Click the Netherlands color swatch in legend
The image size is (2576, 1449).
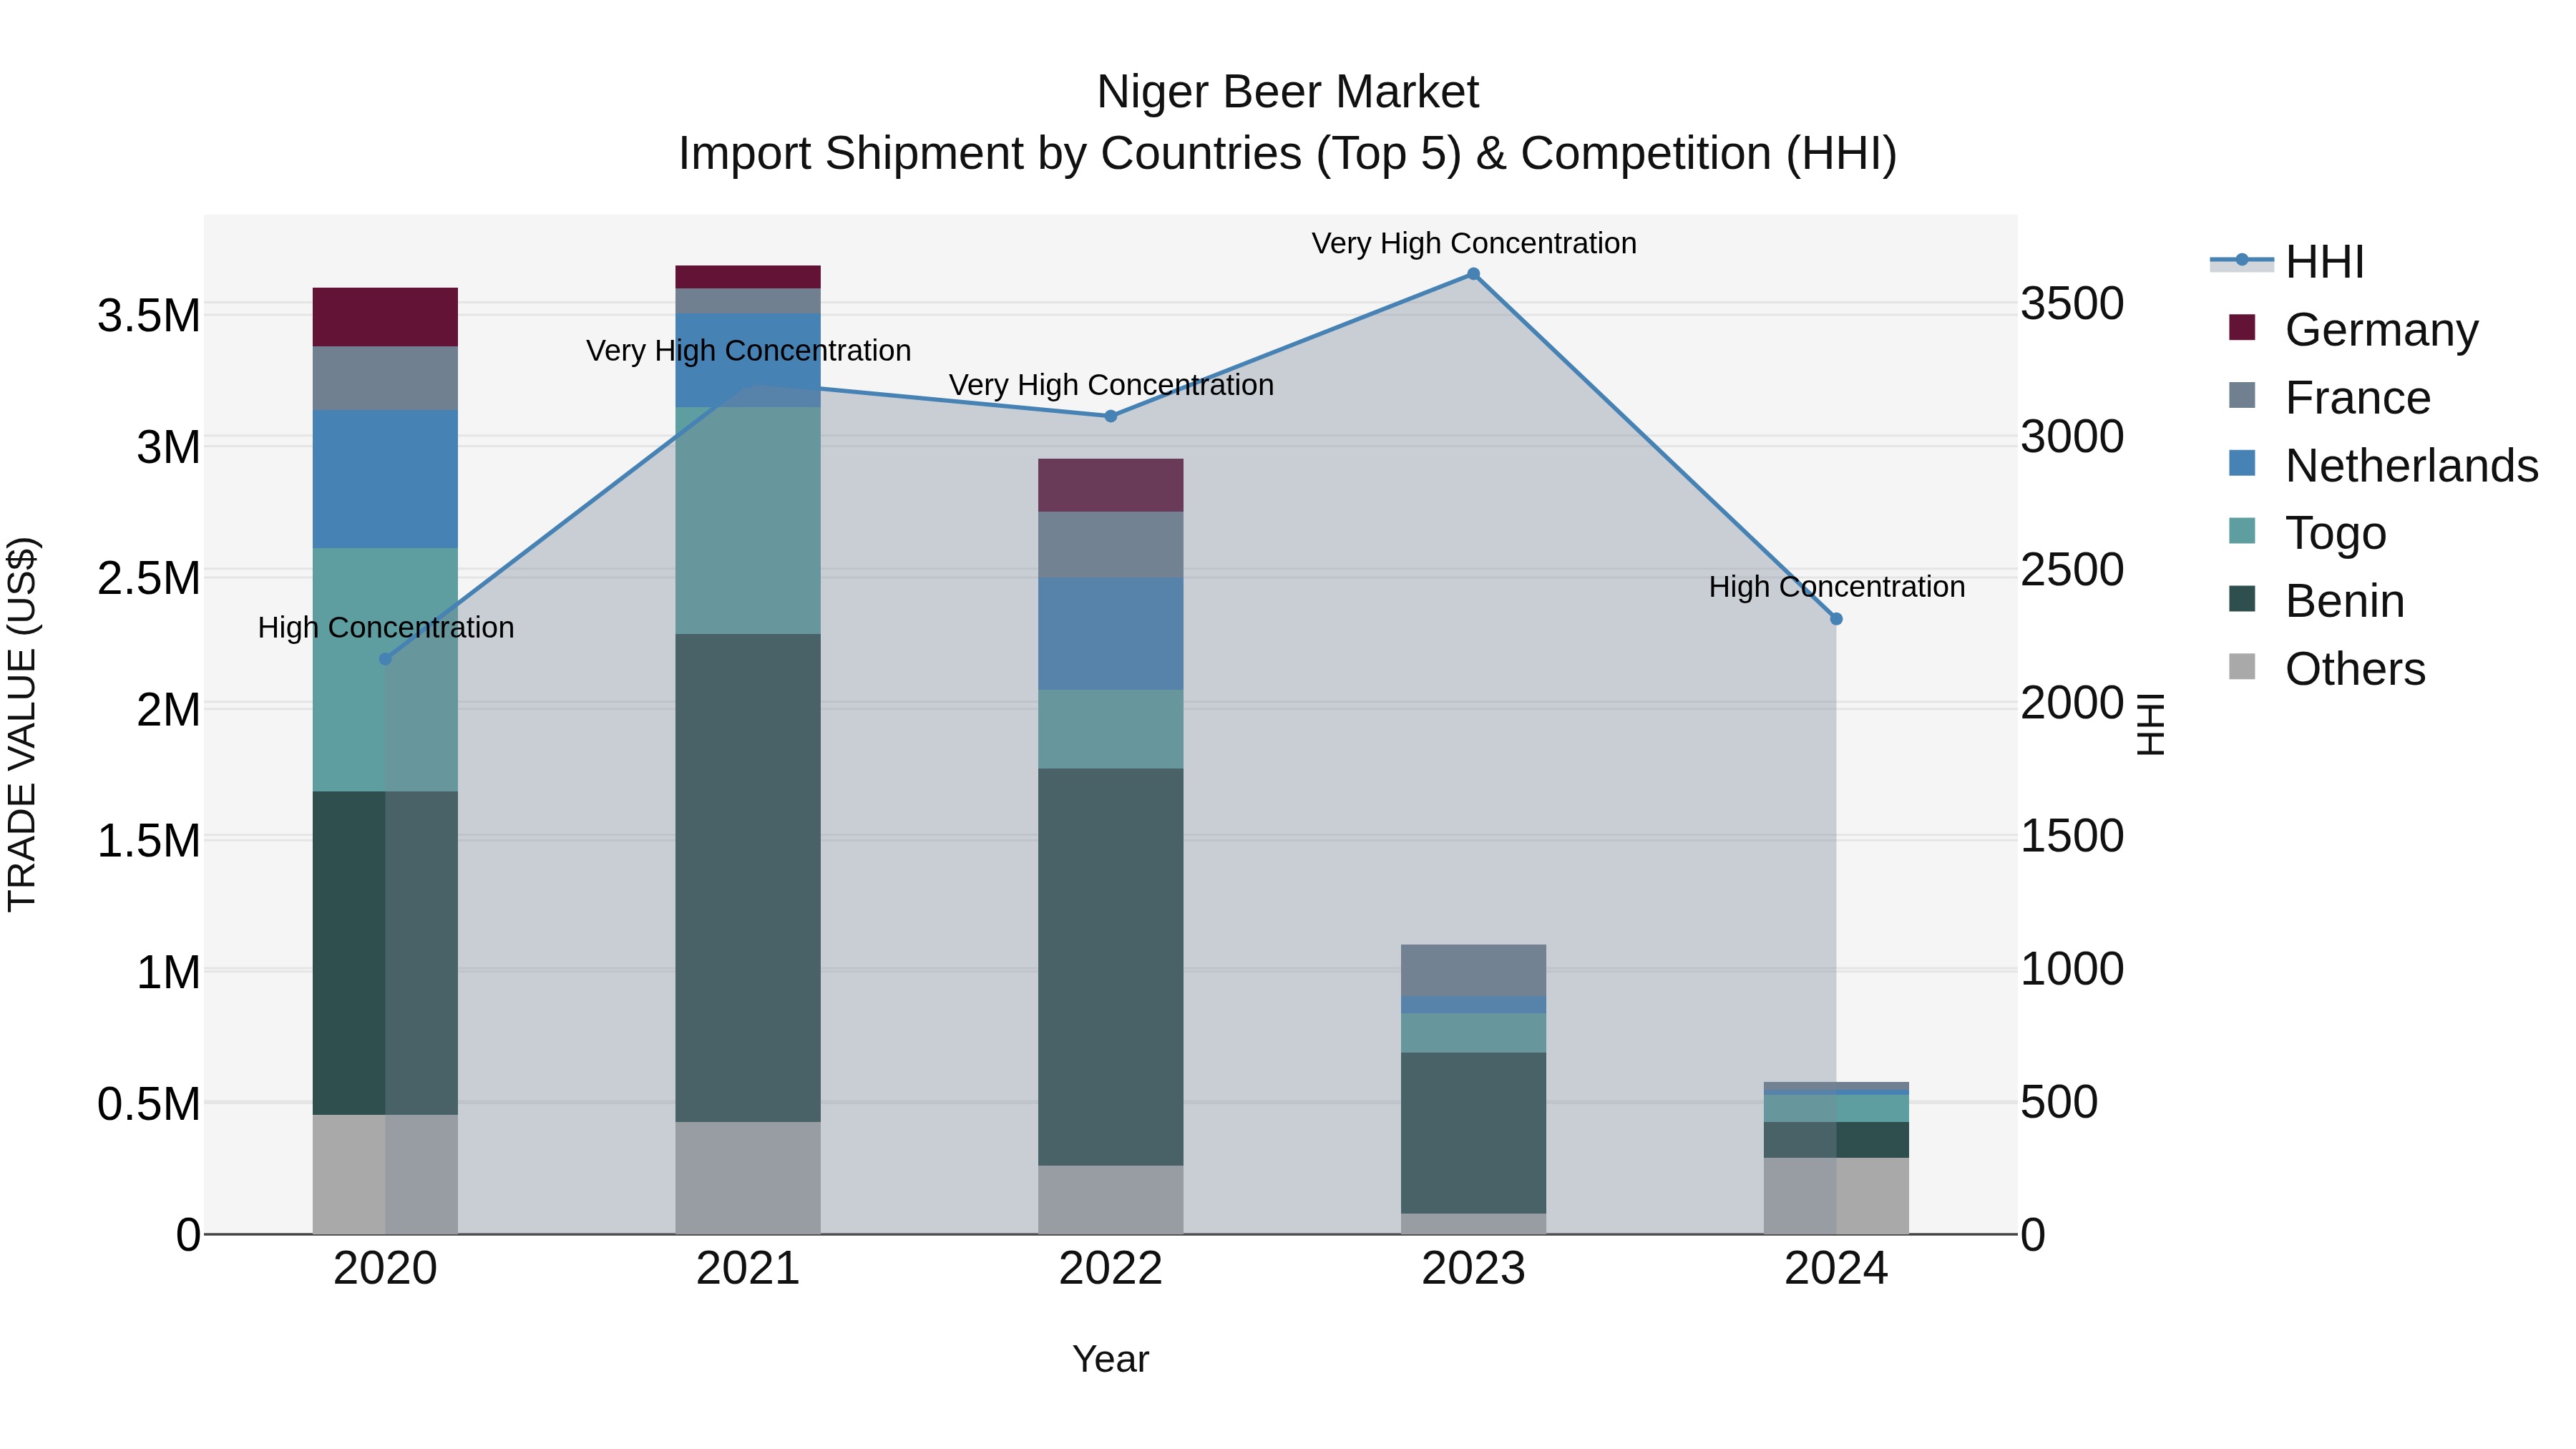(2242, 463)
